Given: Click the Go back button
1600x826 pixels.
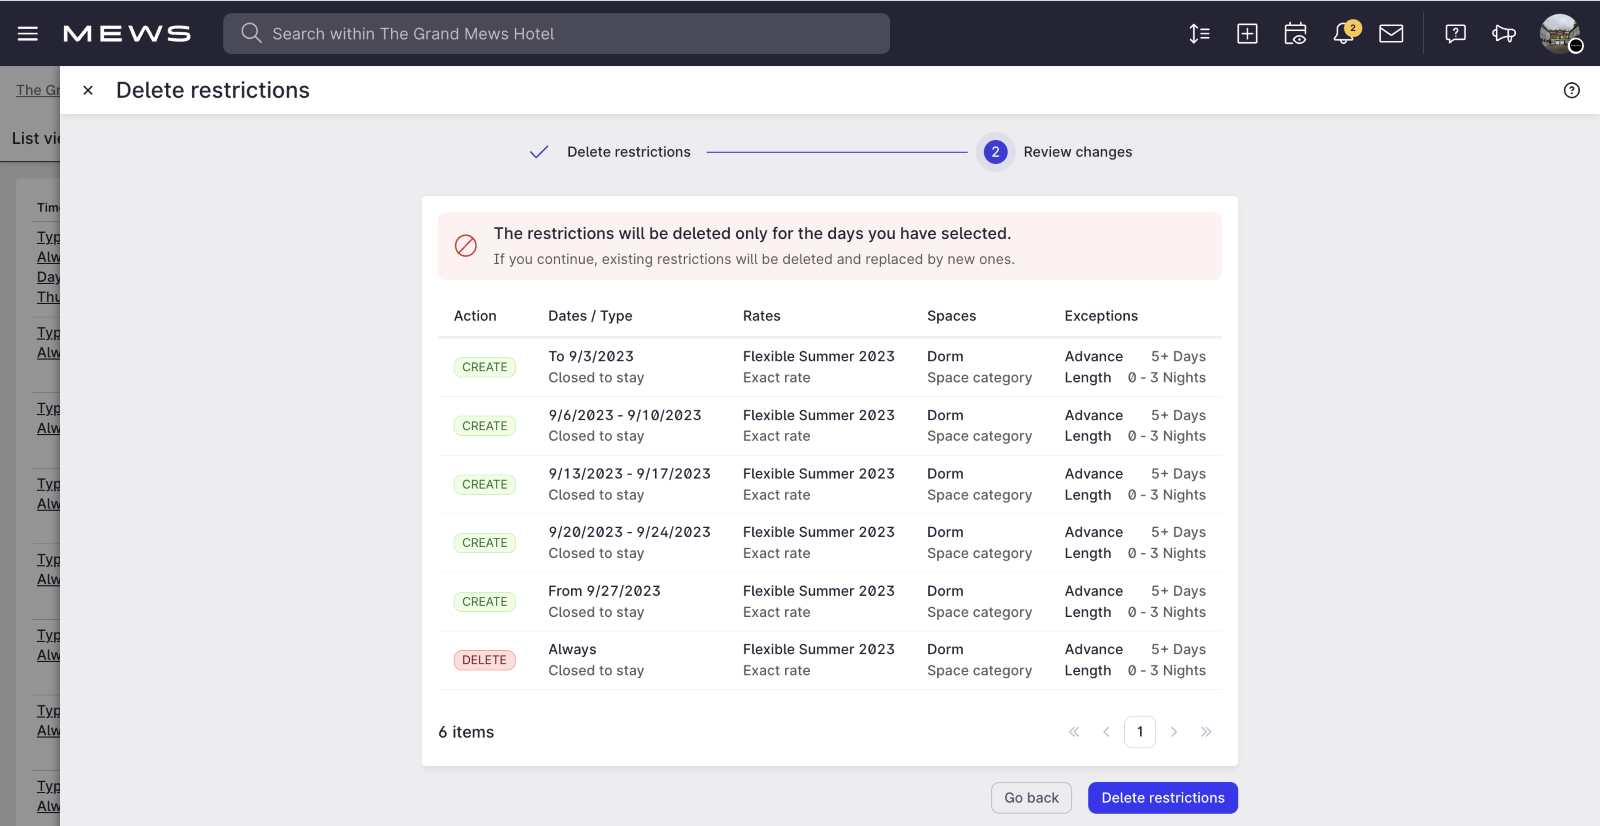Looking at the screenshot, I should (x=1031, y=798).
